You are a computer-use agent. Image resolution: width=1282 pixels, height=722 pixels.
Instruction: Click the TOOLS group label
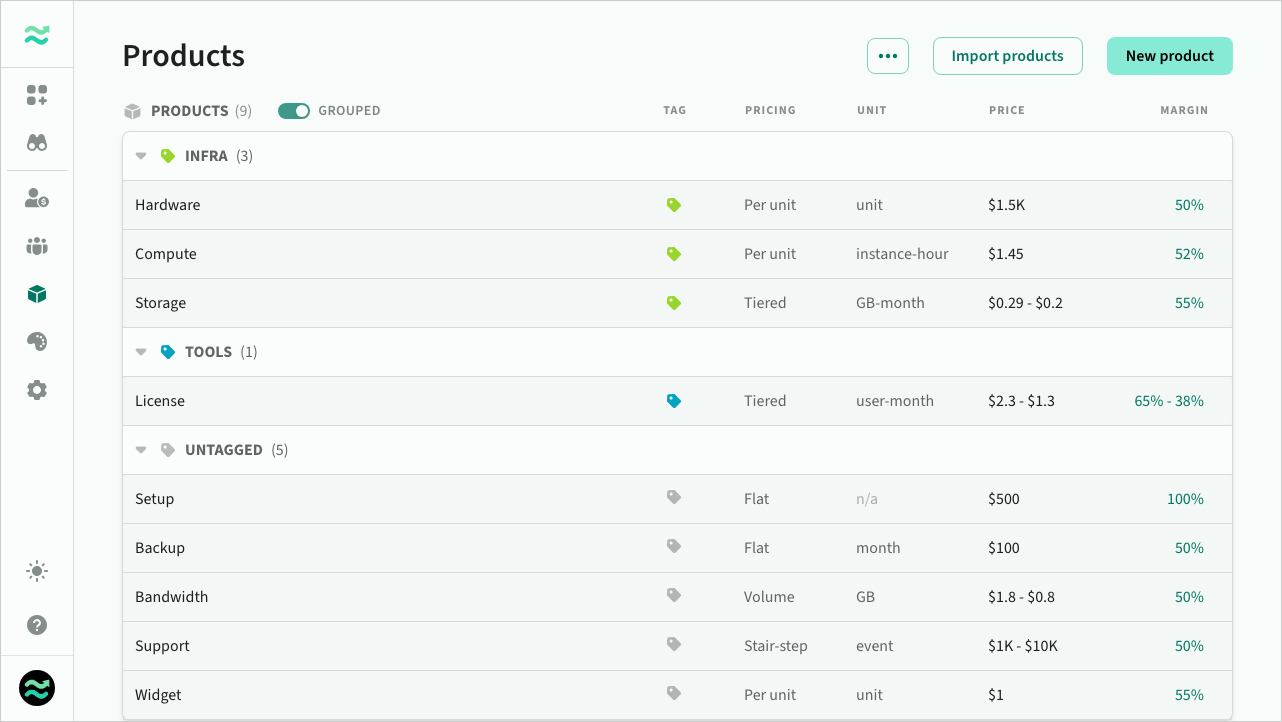tap(208, 352)
